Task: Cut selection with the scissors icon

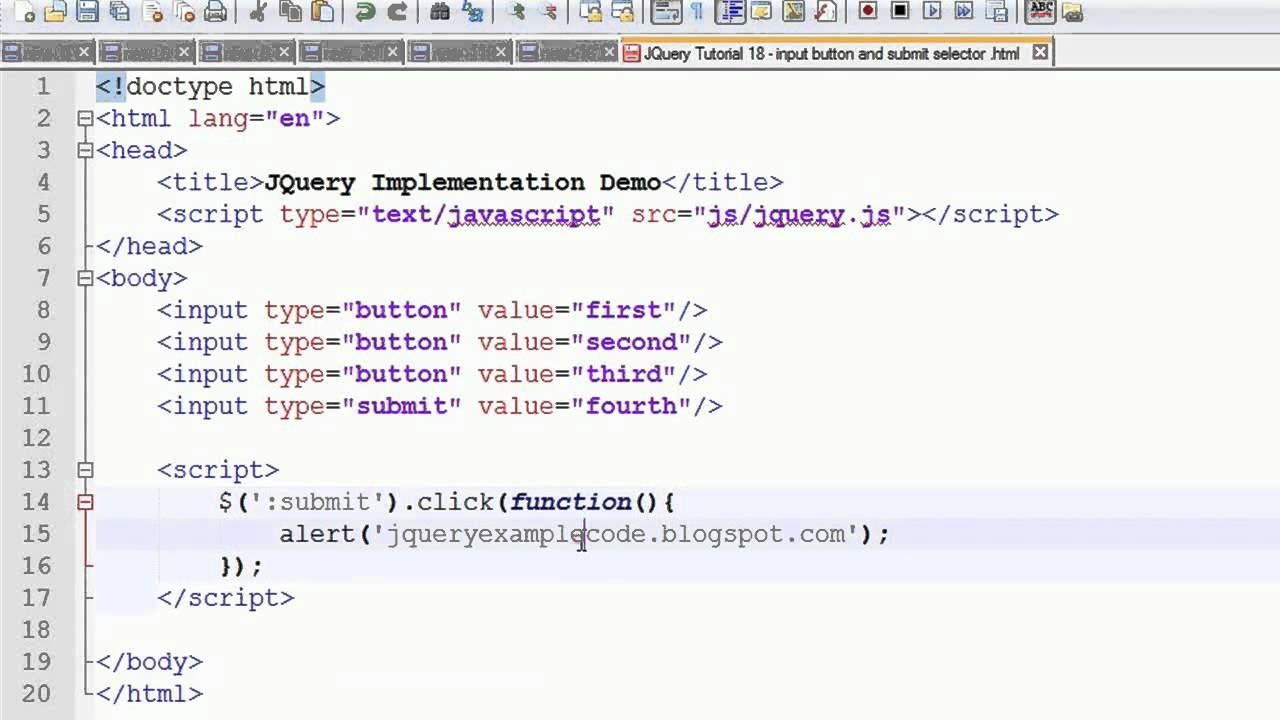Action: pyautogui.click(x=259, y=11)
